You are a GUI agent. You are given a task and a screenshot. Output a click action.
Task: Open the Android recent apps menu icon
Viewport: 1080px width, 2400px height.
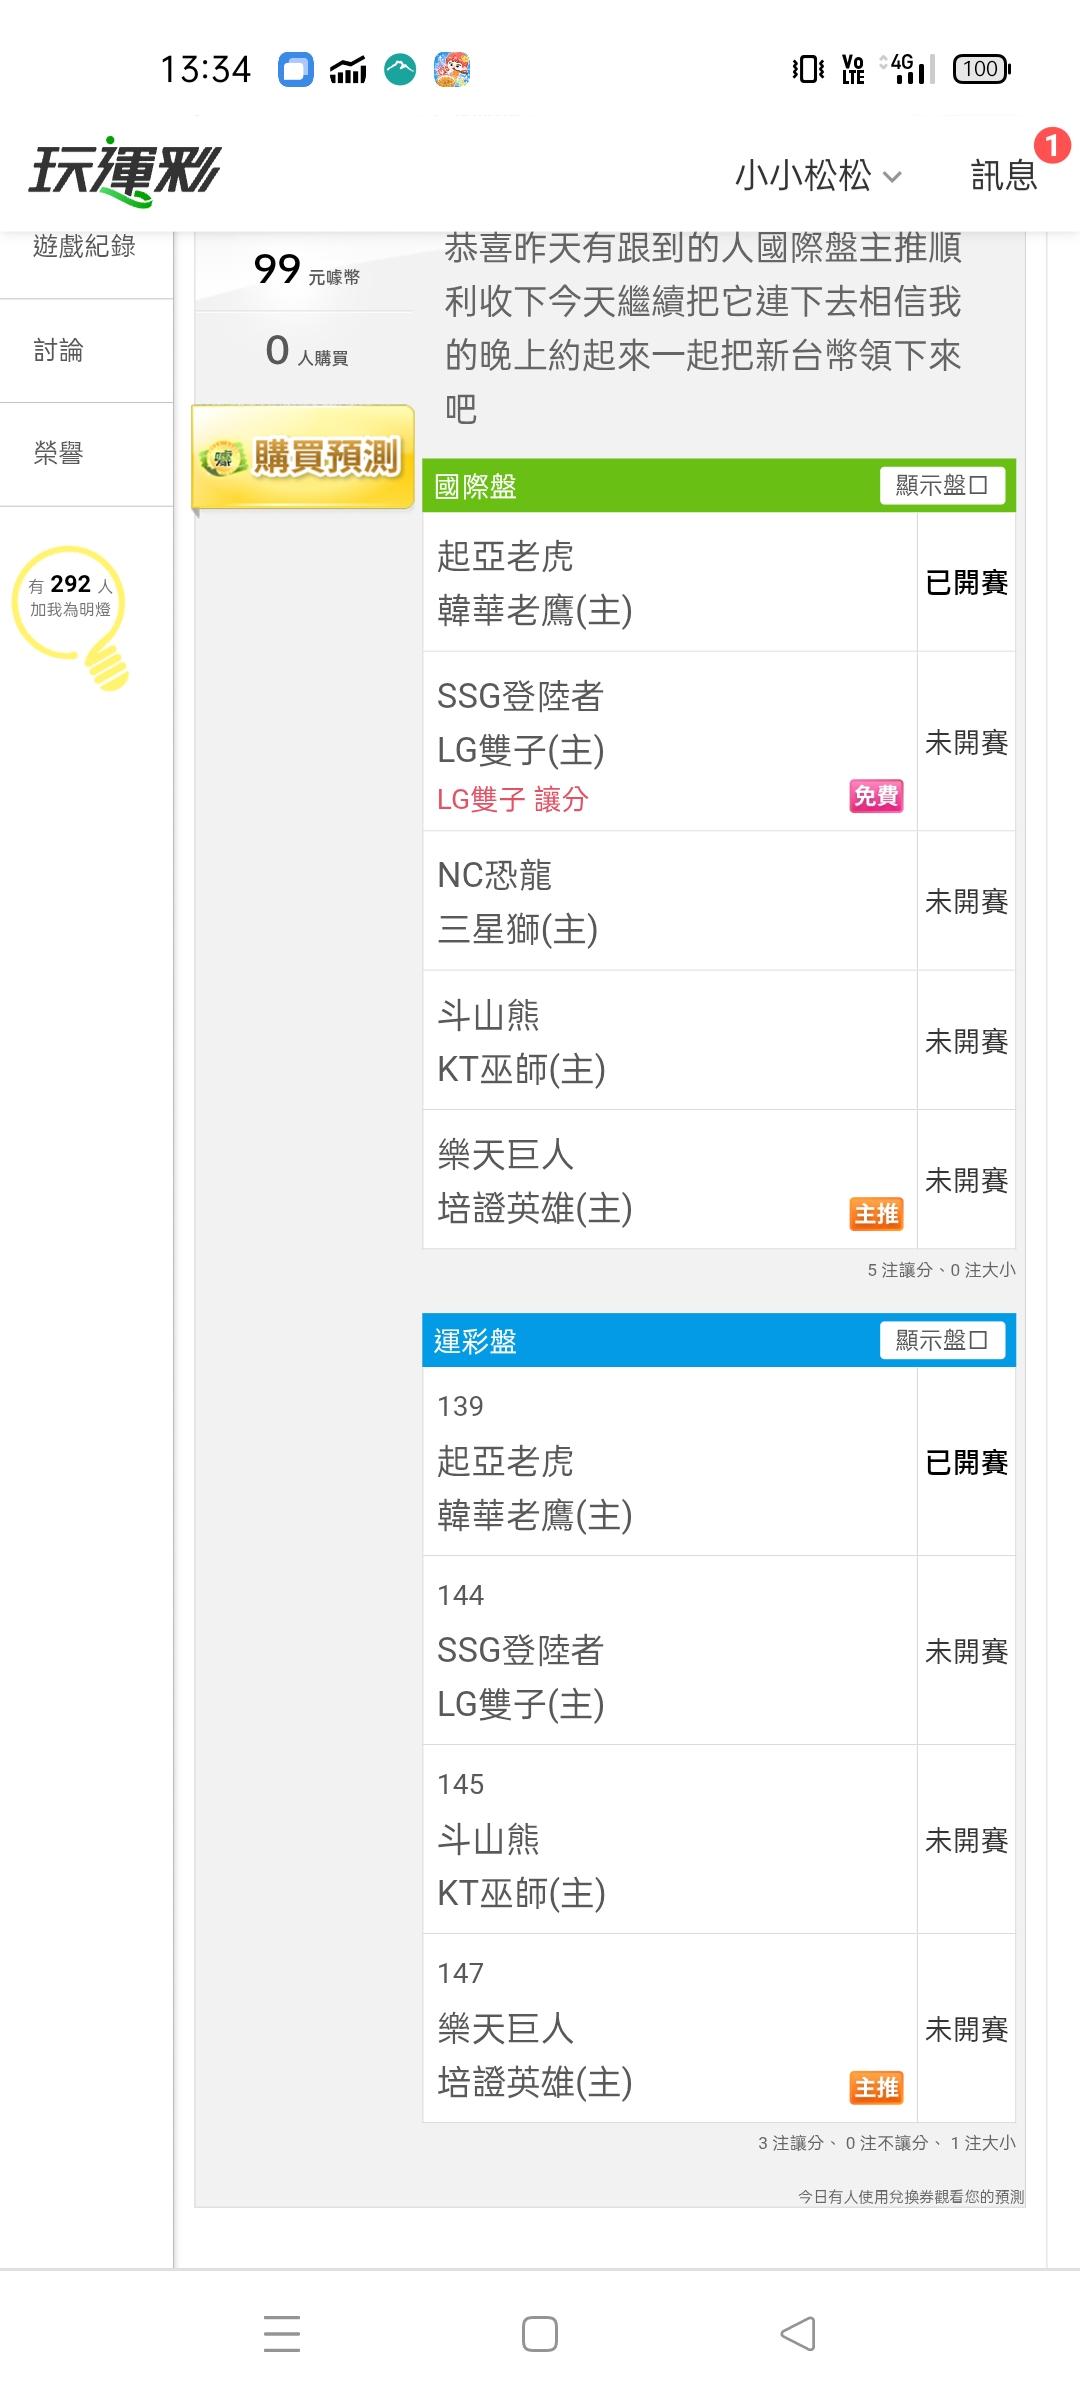[282, 2333]
